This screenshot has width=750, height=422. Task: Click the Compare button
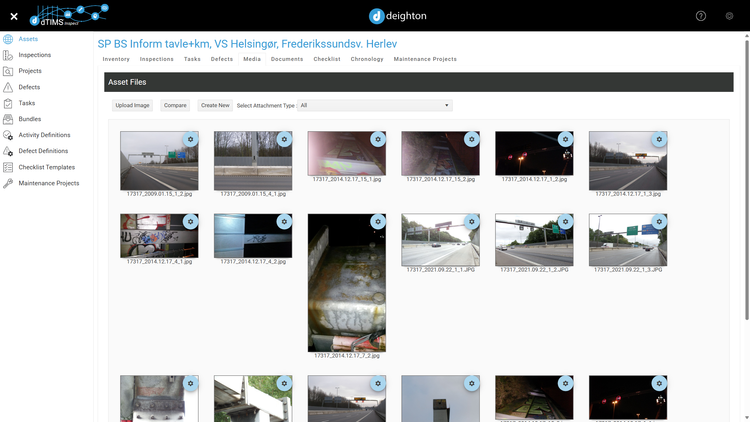(x=175, y=105)
